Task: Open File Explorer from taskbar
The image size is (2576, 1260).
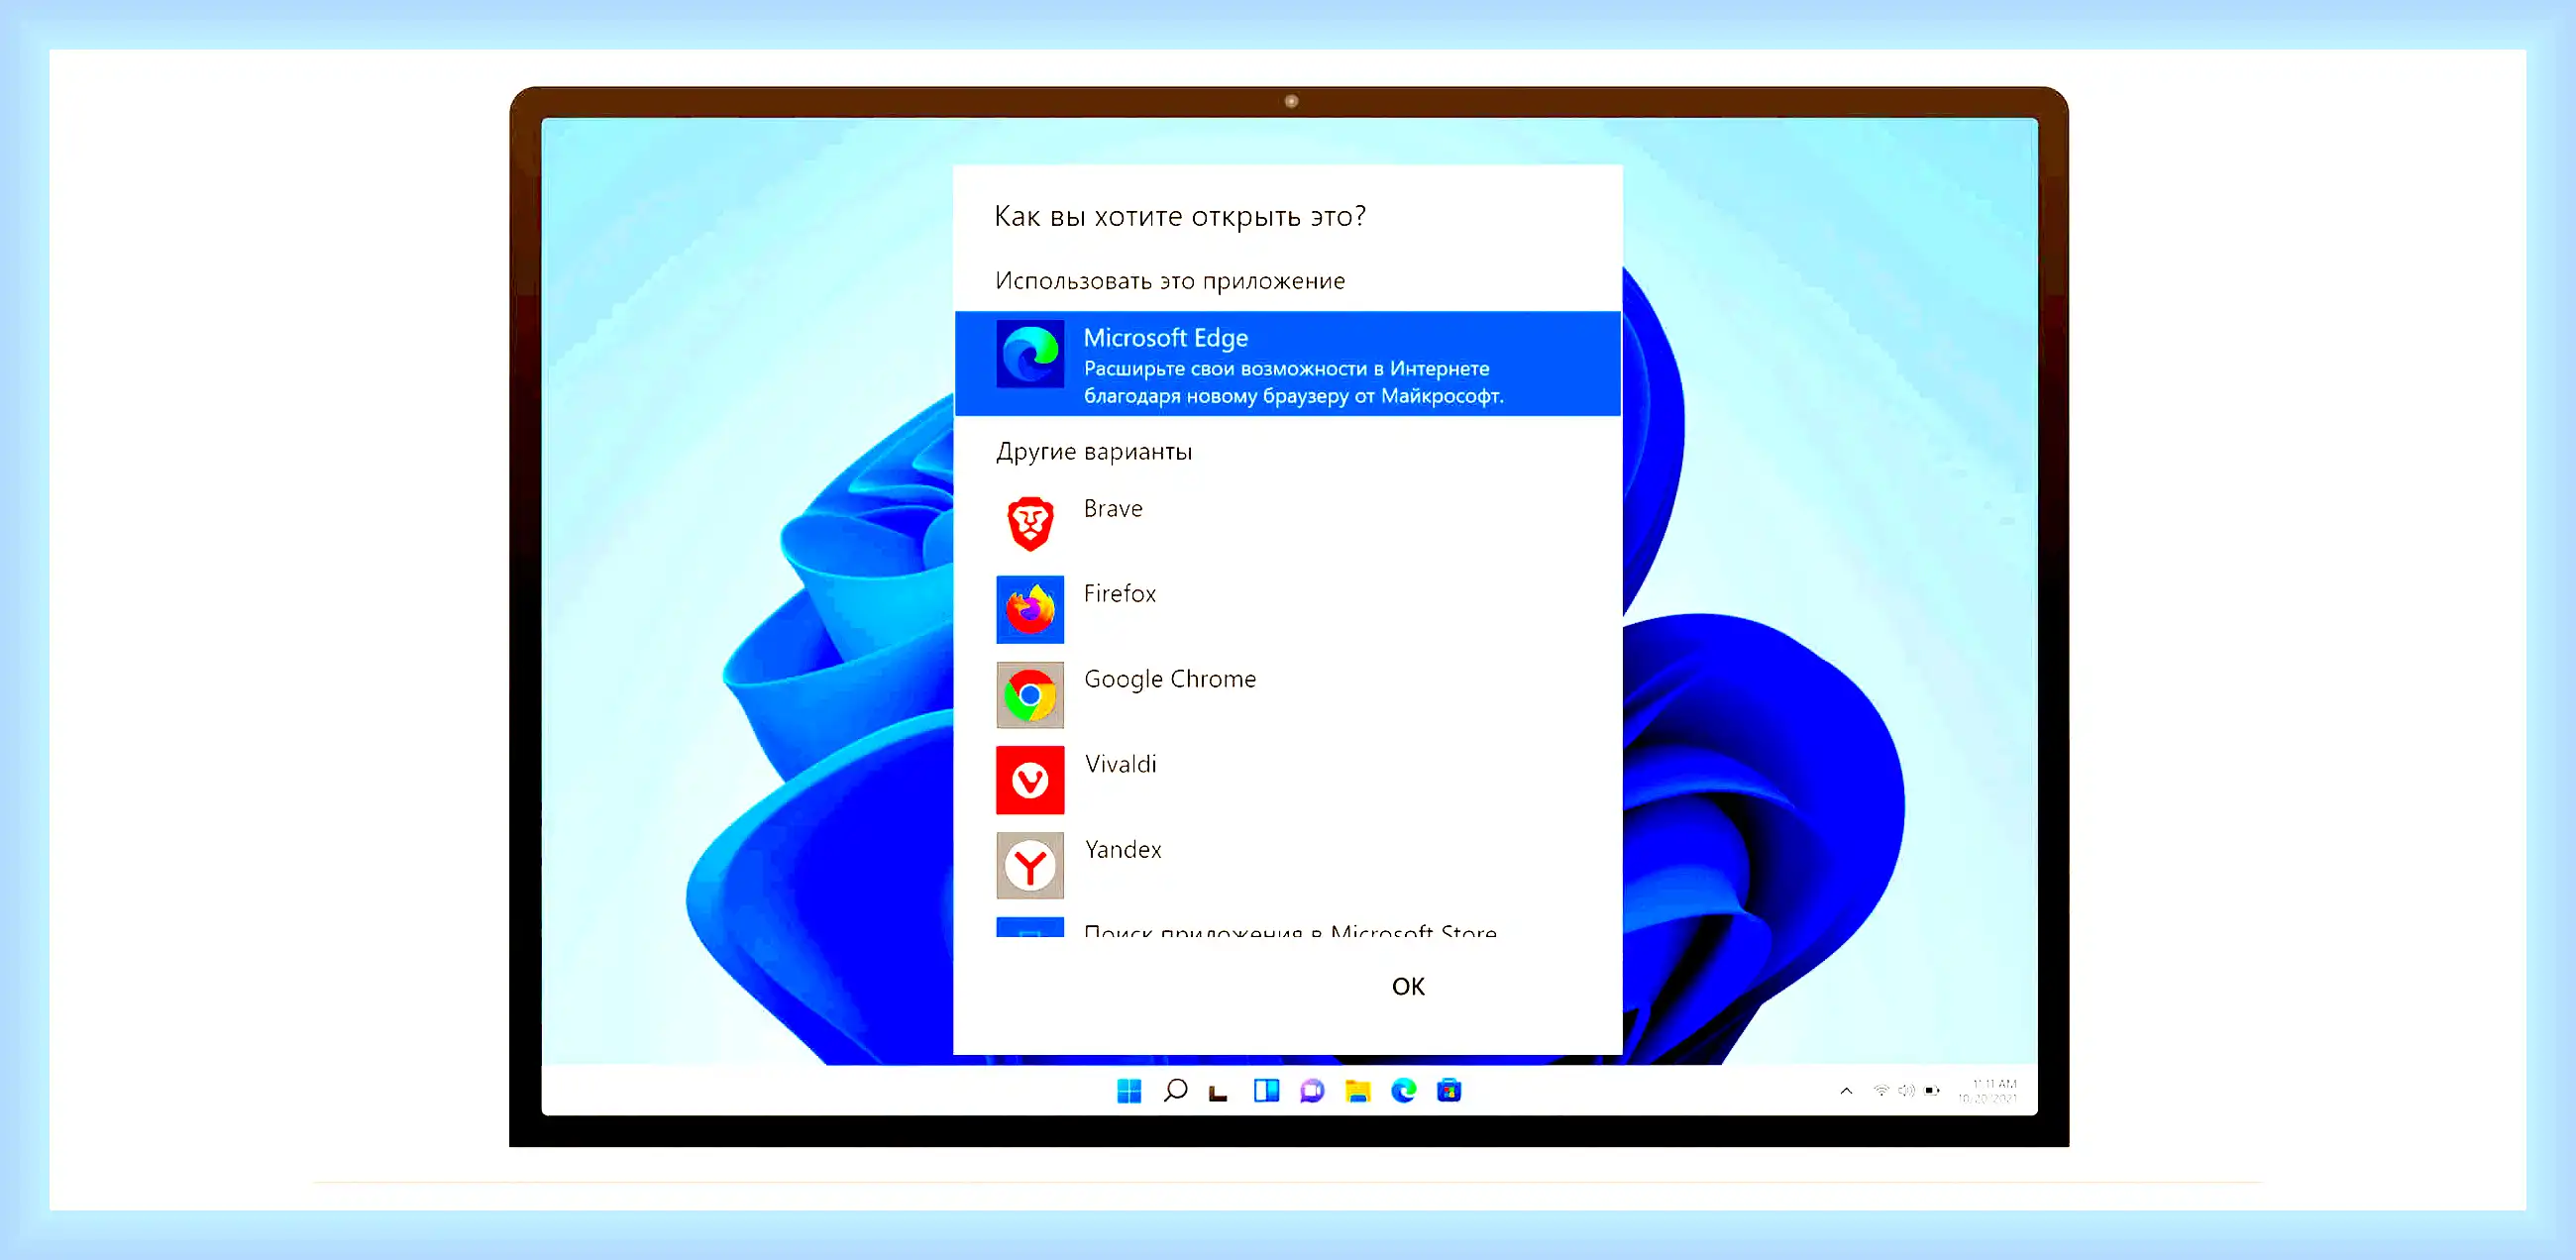Action: click(1357, 1091)
